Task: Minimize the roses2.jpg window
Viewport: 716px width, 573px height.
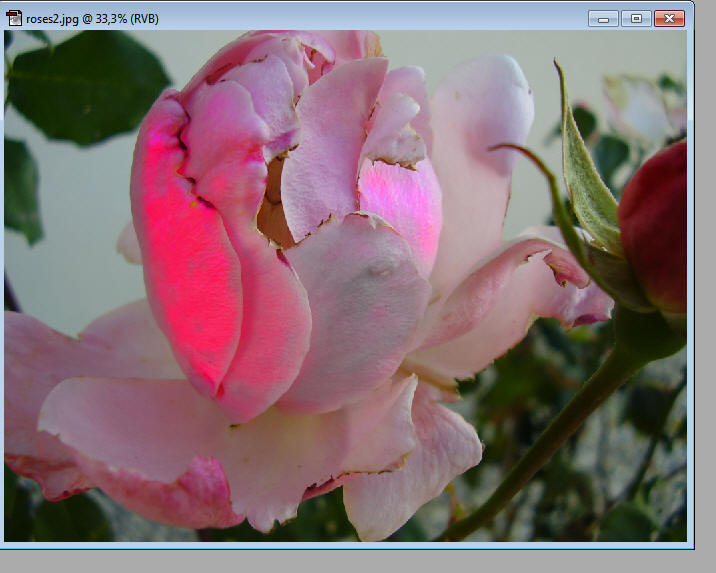Action: pyautogui.click(x=603, y=19)
